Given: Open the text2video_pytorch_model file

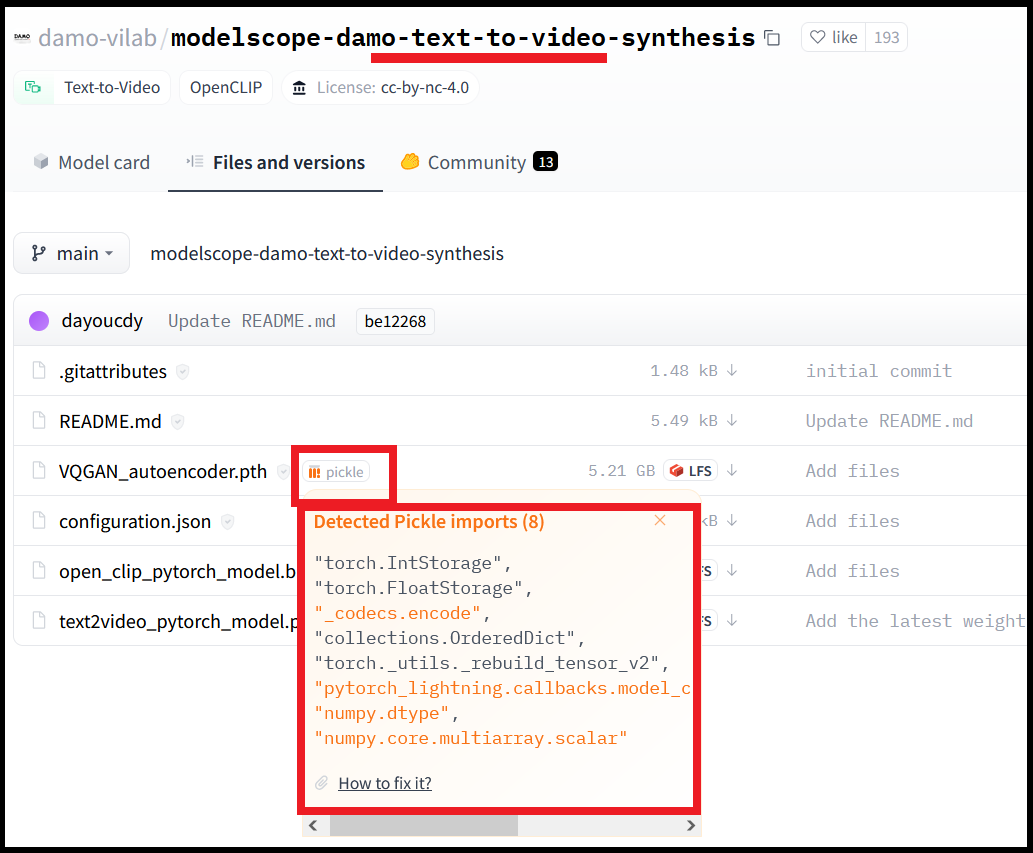Looking at the screenshot, I should [178, 622].
